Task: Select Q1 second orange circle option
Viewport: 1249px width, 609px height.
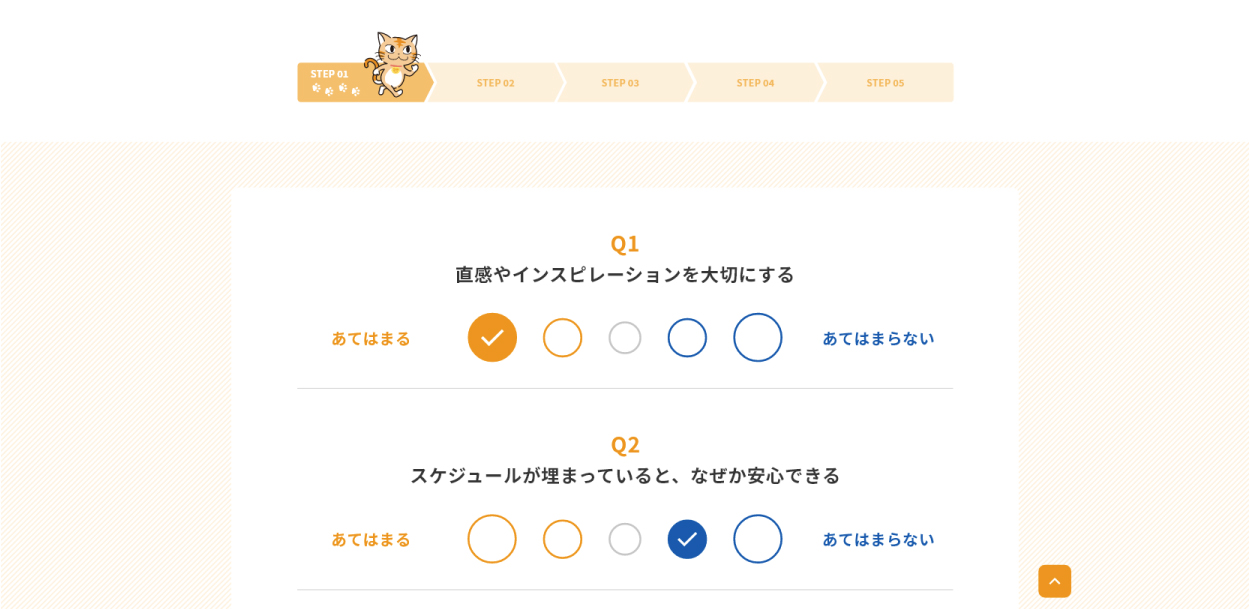Action: click(562, 338)
